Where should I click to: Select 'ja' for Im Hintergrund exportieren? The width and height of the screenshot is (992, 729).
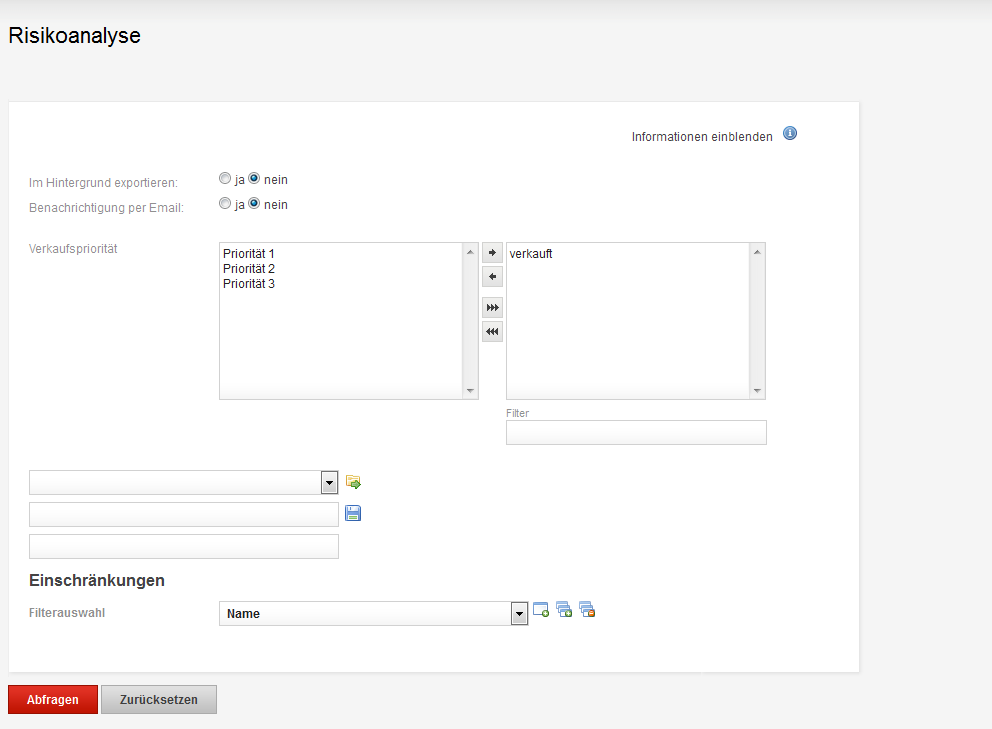coord(225,178)
